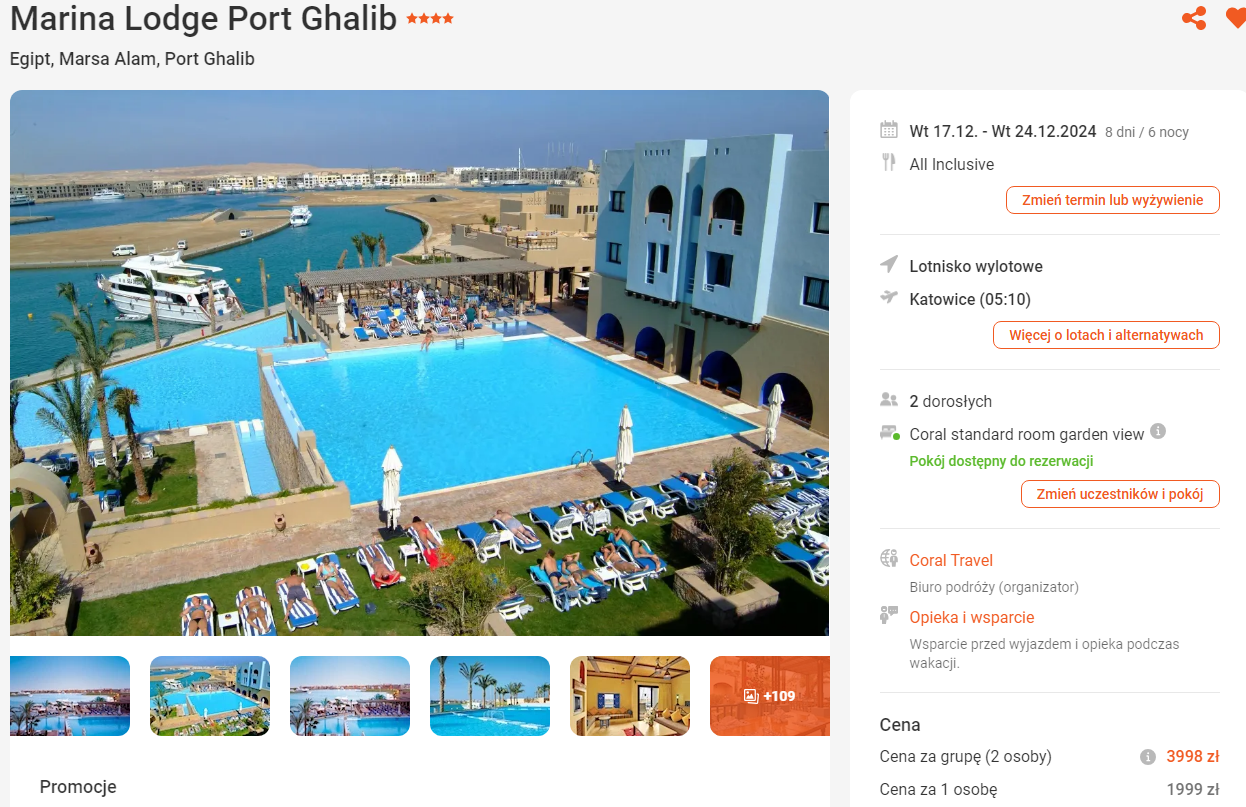Click the calendar icon beside travel dates
1246x807 pixels.
click(x=889, y=130)
